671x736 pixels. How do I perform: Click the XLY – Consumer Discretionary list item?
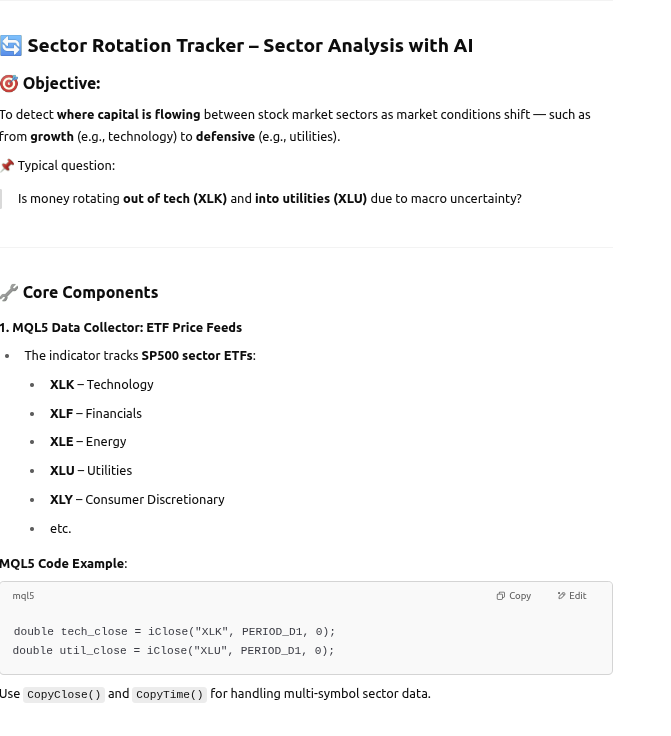[137, 500]
